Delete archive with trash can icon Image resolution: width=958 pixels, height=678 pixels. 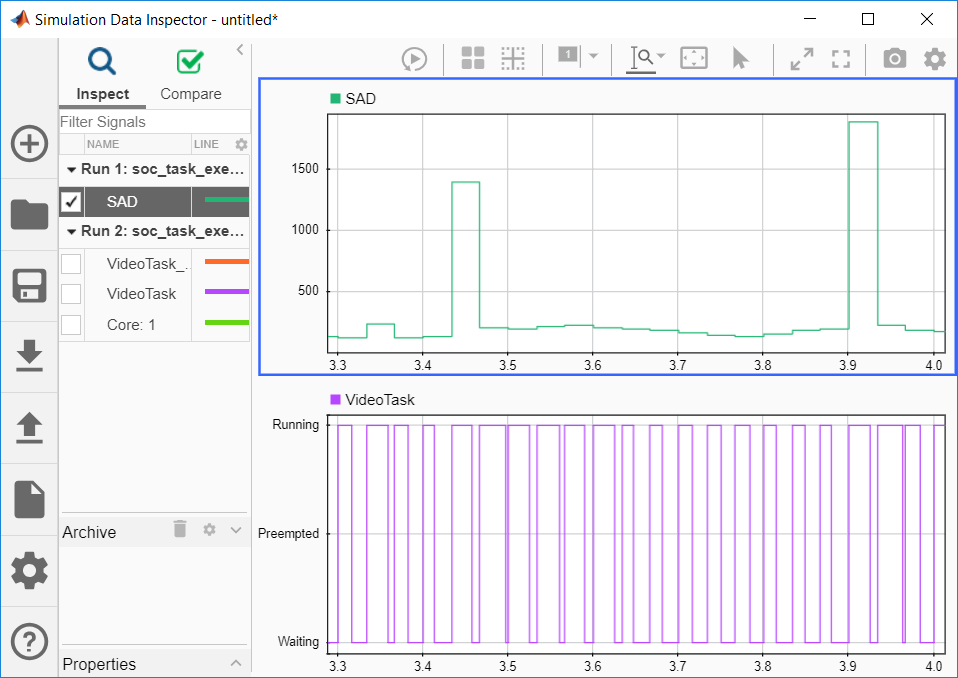(180, 529)
